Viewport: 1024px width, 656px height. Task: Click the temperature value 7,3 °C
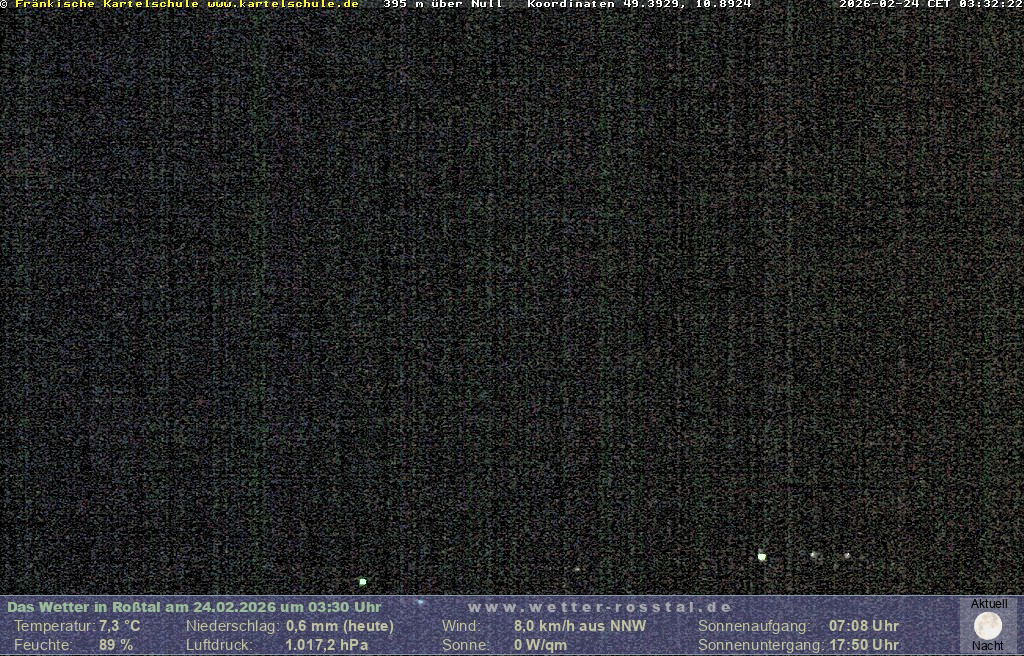(120, 626)
